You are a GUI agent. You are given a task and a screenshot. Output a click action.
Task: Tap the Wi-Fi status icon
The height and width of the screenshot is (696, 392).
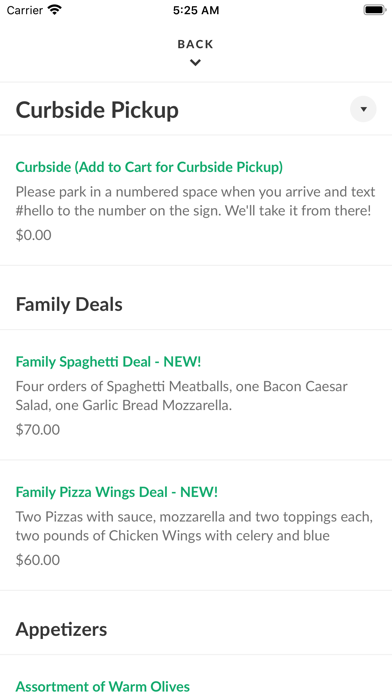[55, 10]
